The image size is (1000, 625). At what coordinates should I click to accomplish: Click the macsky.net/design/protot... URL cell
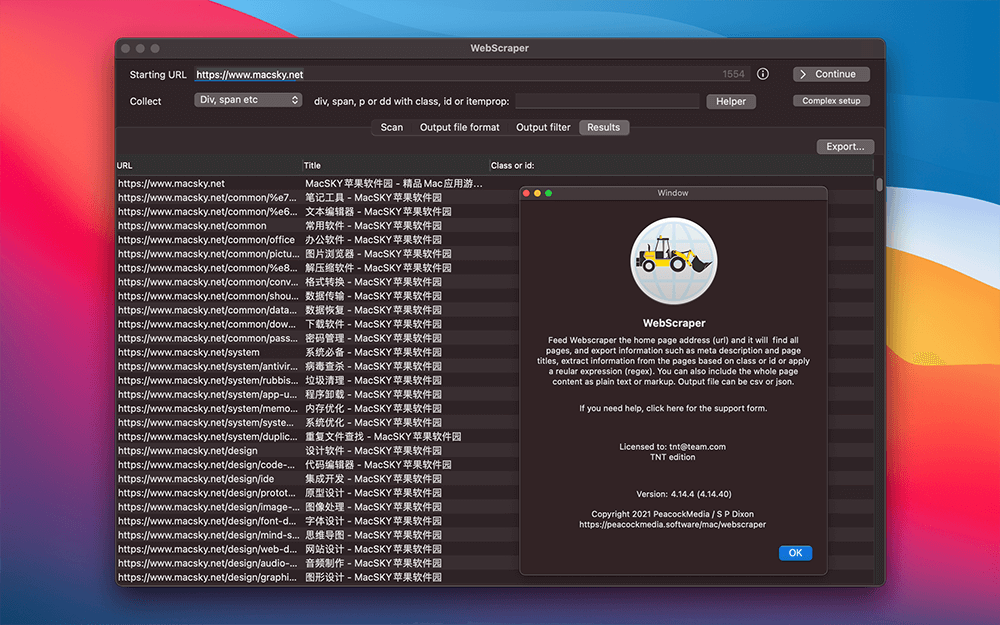click(209, 493)
